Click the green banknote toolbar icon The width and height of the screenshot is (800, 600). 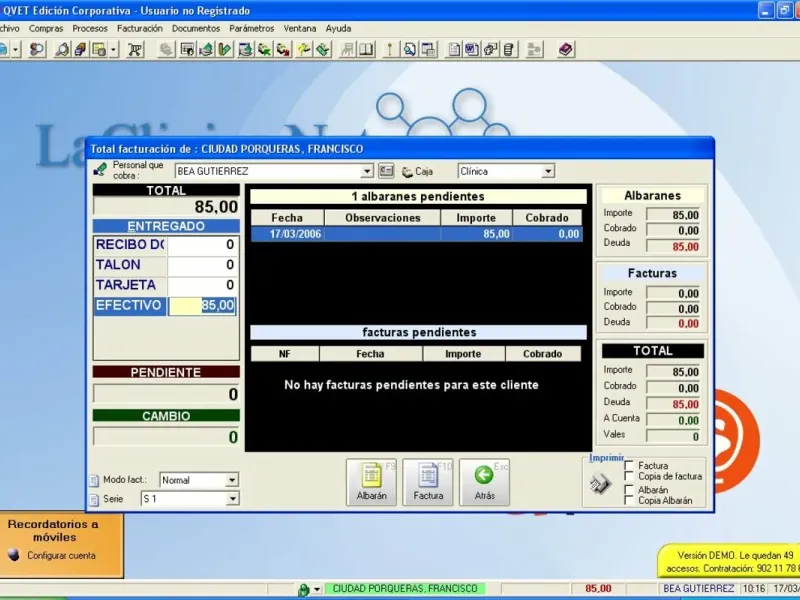pos(323,49)
